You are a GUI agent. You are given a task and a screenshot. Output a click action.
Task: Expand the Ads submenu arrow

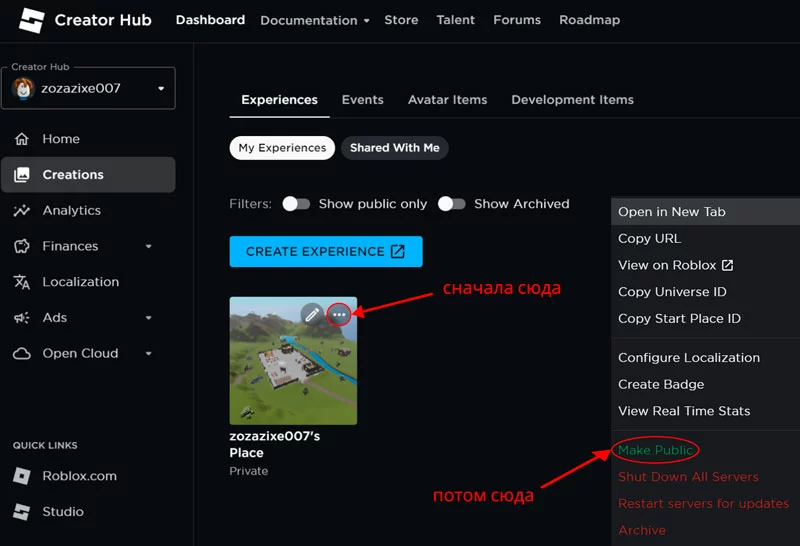point(148,317)
